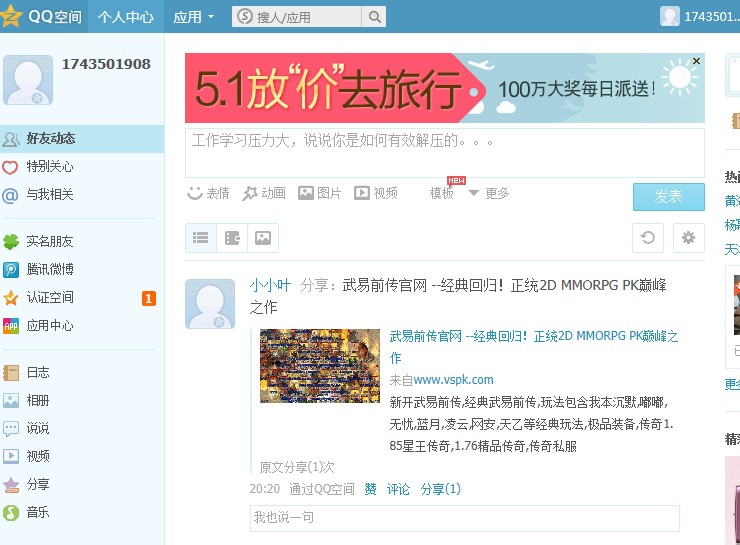The image size is (740, 545).
Task: Click 认证空间 notification badge 1
Action: pos(149,298)
